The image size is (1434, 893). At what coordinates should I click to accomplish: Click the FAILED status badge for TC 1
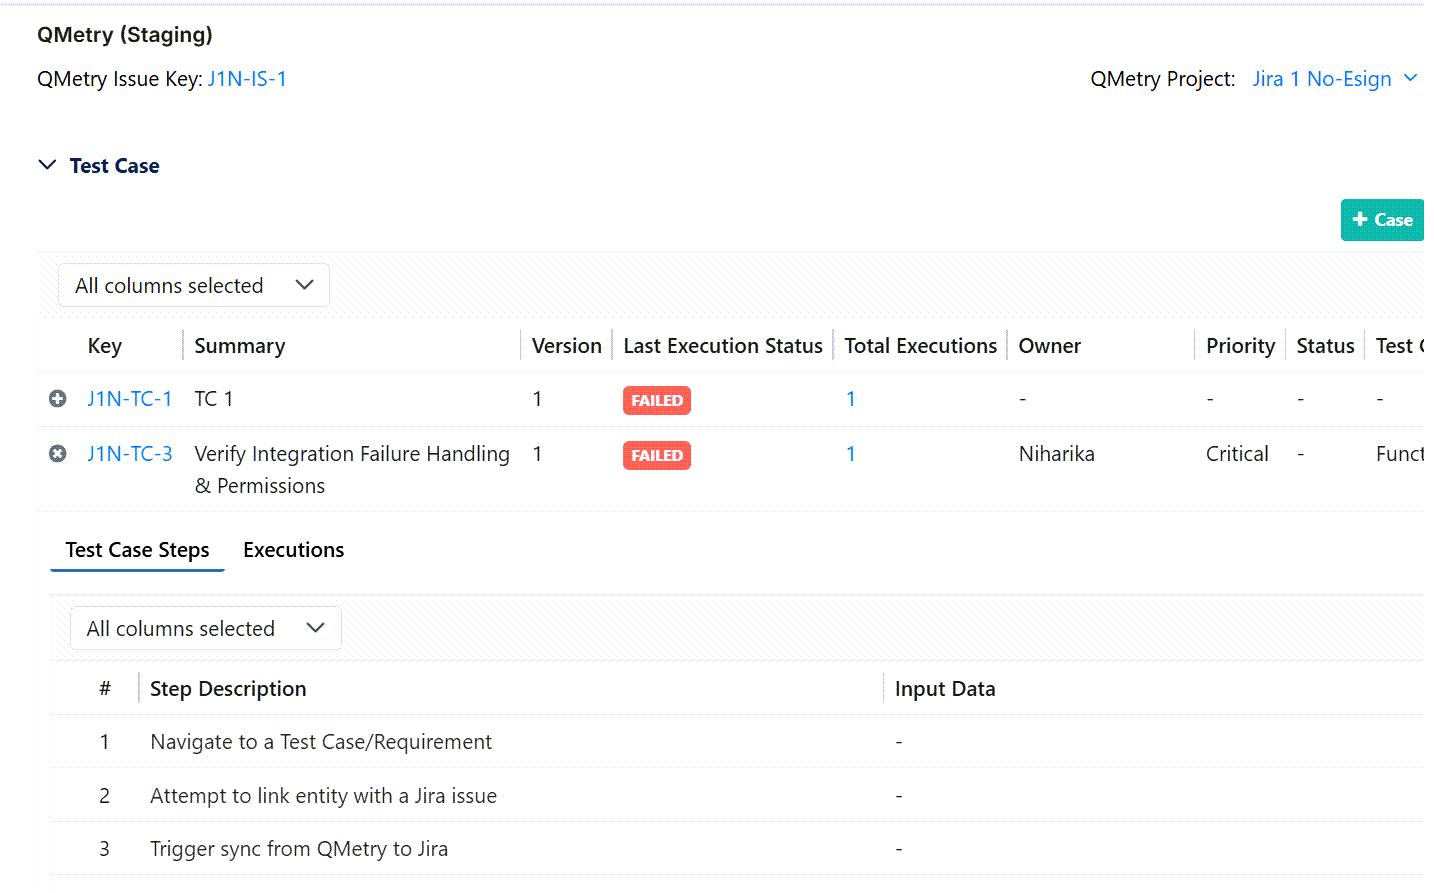(x=656, y=401)
